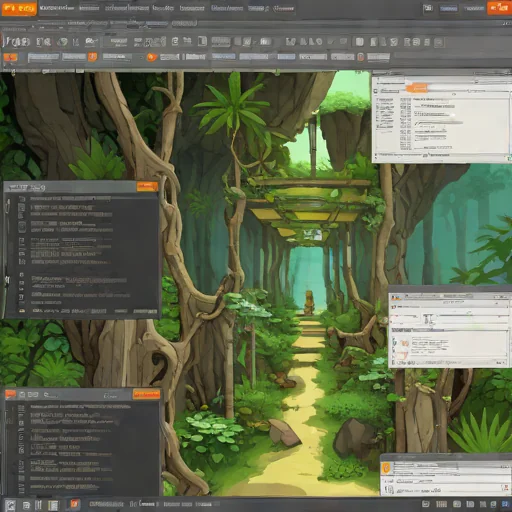Click the round orange icon in the options bar

151,57
